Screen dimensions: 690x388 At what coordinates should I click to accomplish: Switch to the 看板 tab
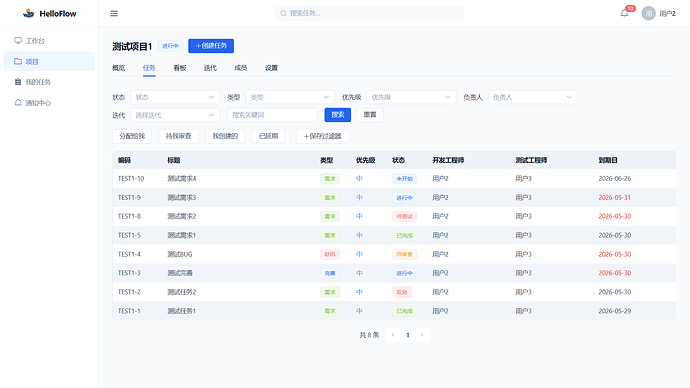(180, 68)
